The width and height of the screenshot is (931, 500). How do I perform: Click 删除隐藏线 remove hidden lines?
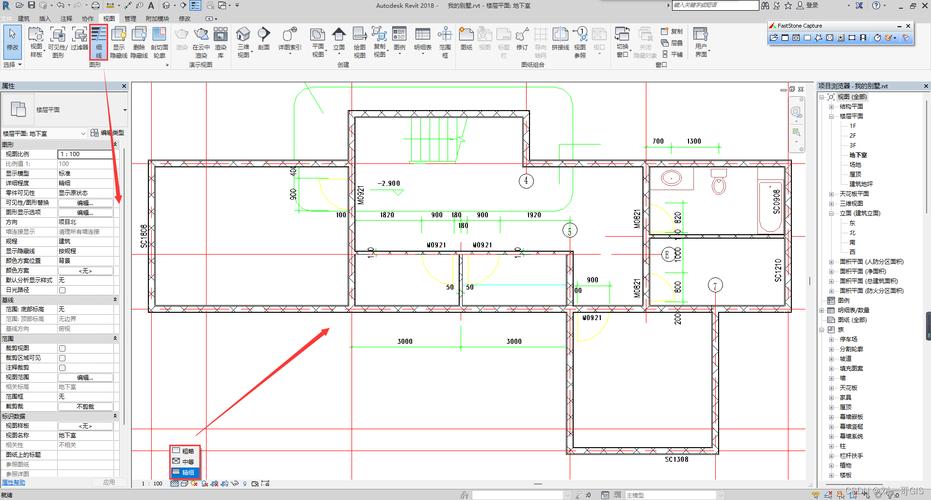click(x=139, y=42)
